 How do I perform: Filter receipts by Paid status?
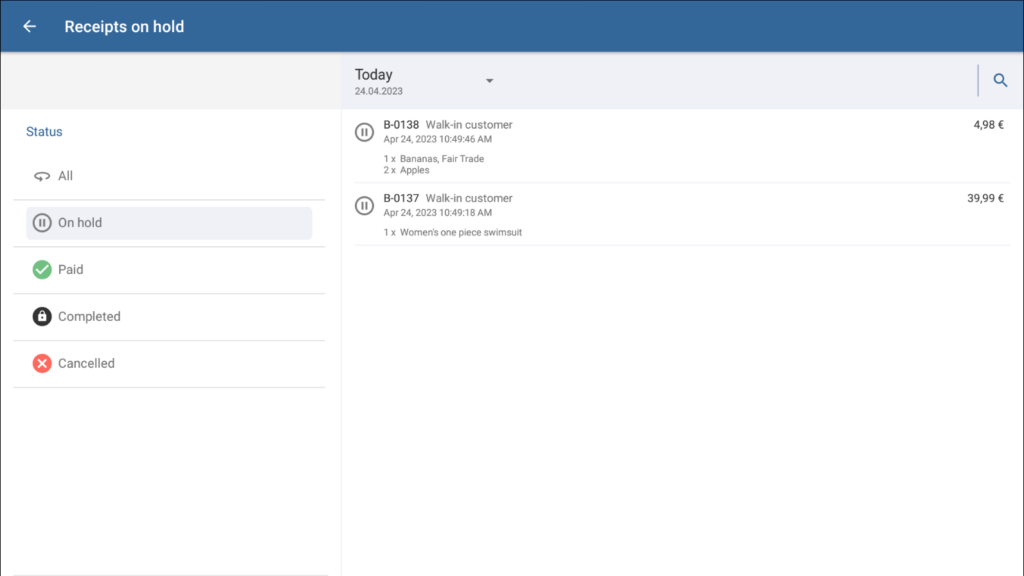(x=71, y=269)
